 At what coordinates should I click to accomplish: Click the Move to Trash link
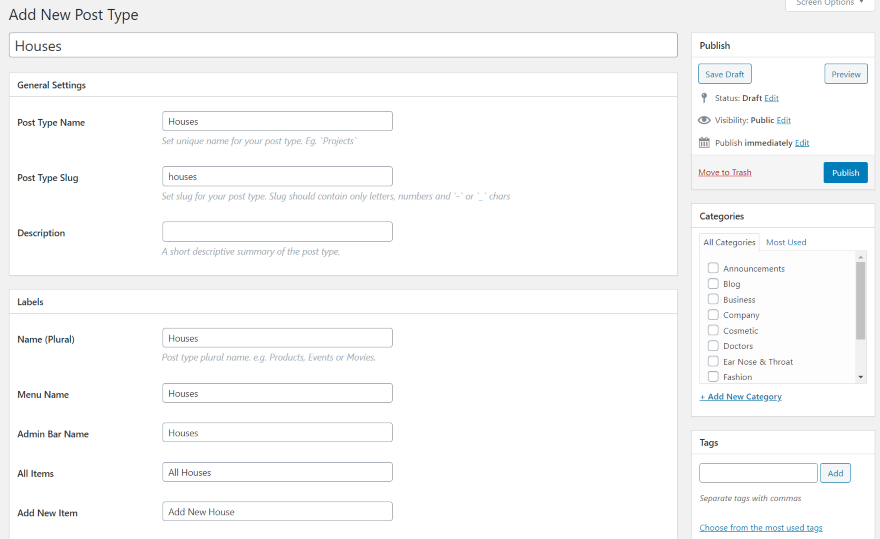click(x=725, y=172)
